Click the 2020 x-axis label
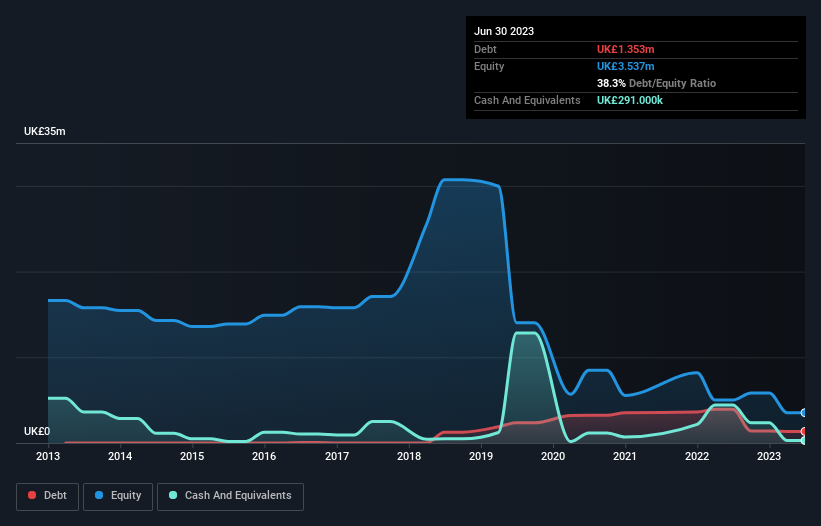Image resolution: width=821 pixels, height=526 pixels. (553, 456)
